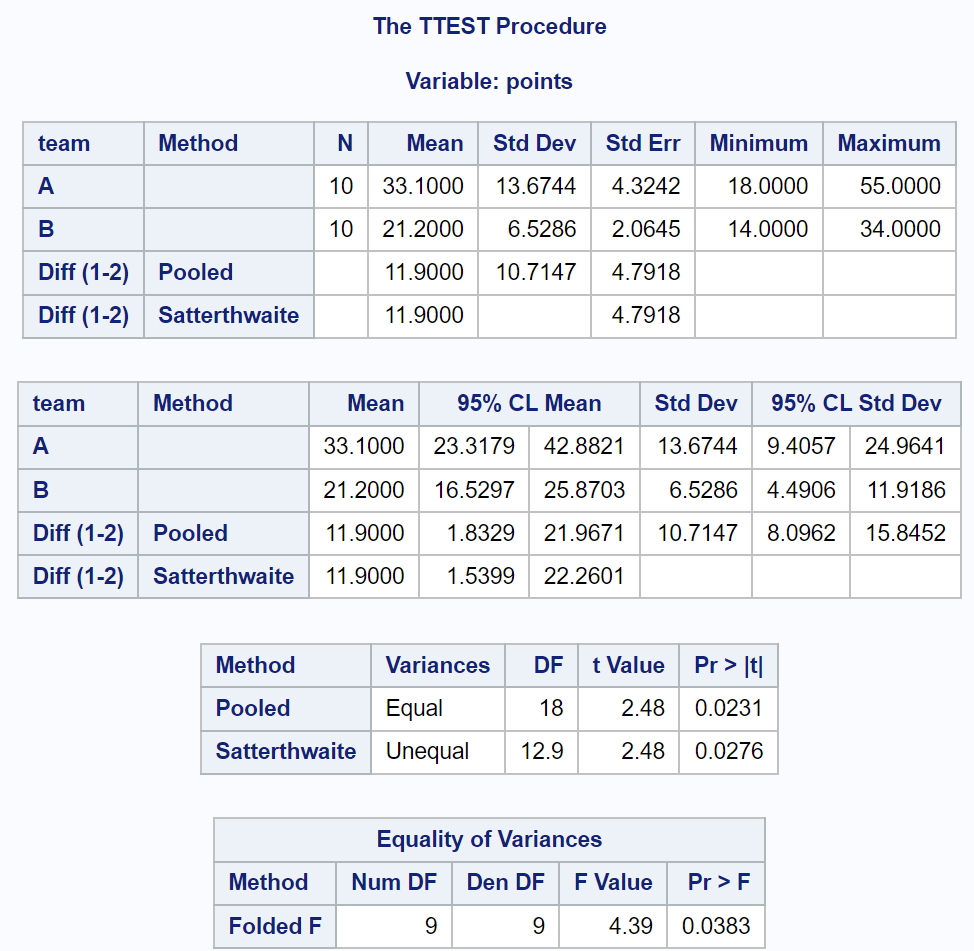Select value 25.8703 in team B row

(584, 490)
